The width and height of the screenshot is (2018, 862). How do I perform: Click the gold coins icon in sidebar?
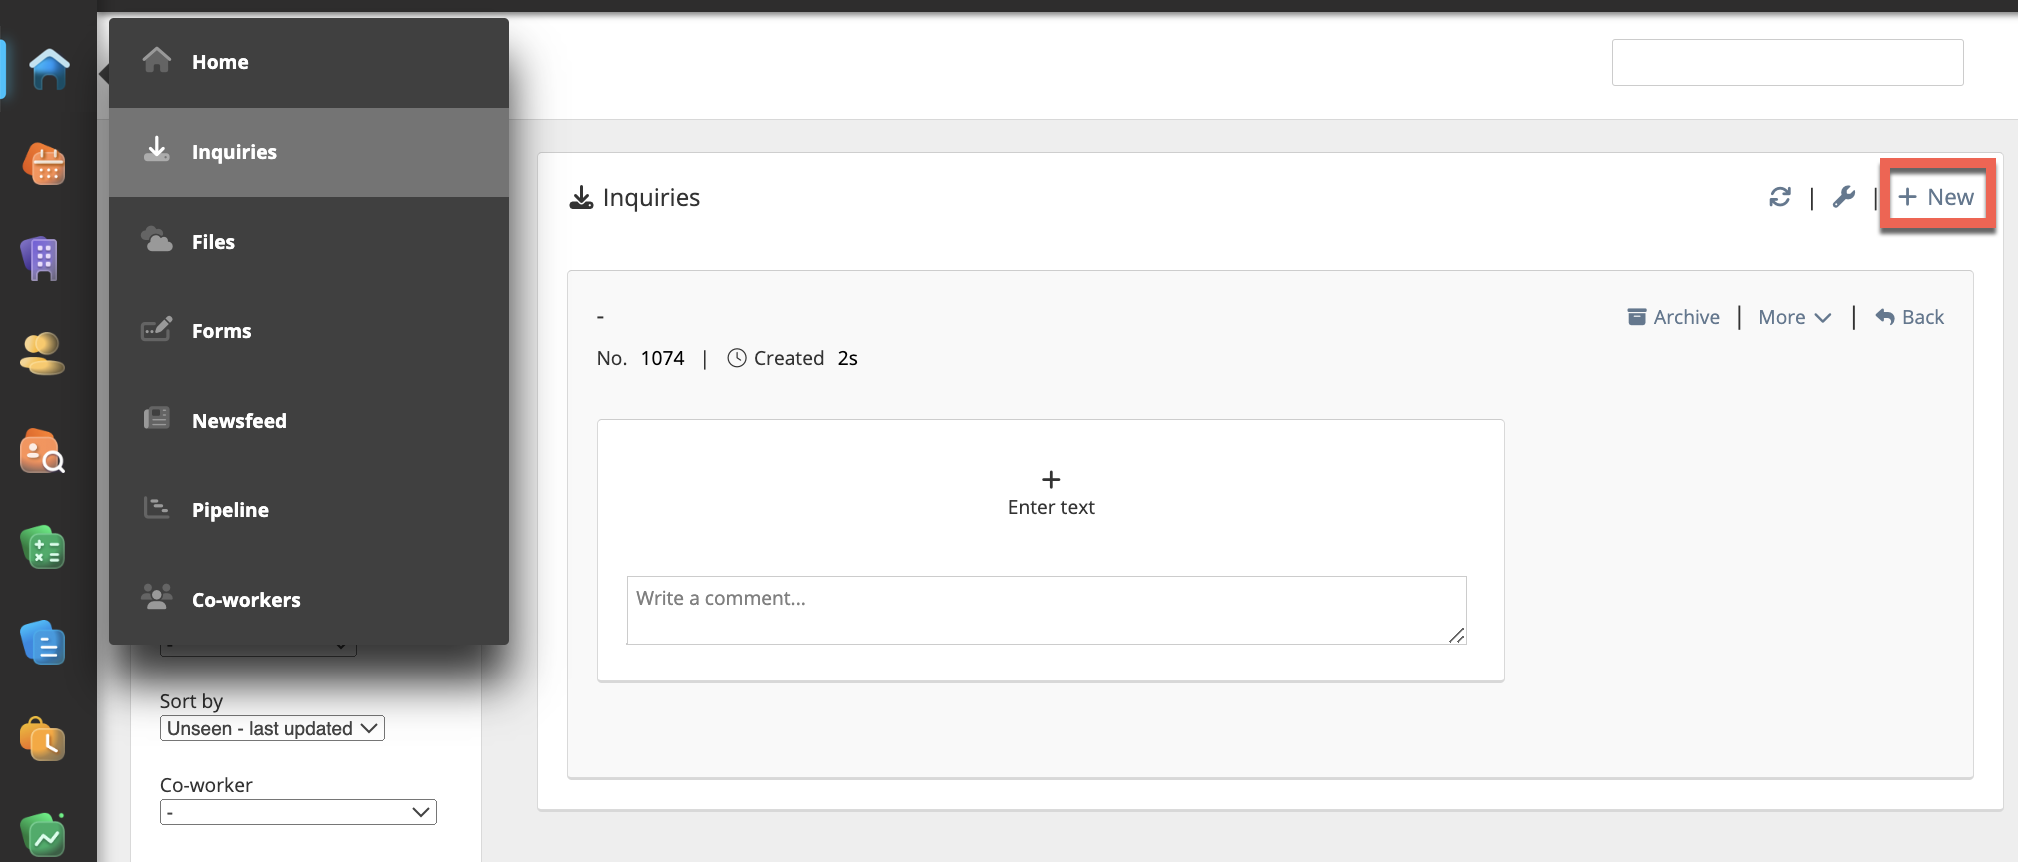tap(42, 354)
